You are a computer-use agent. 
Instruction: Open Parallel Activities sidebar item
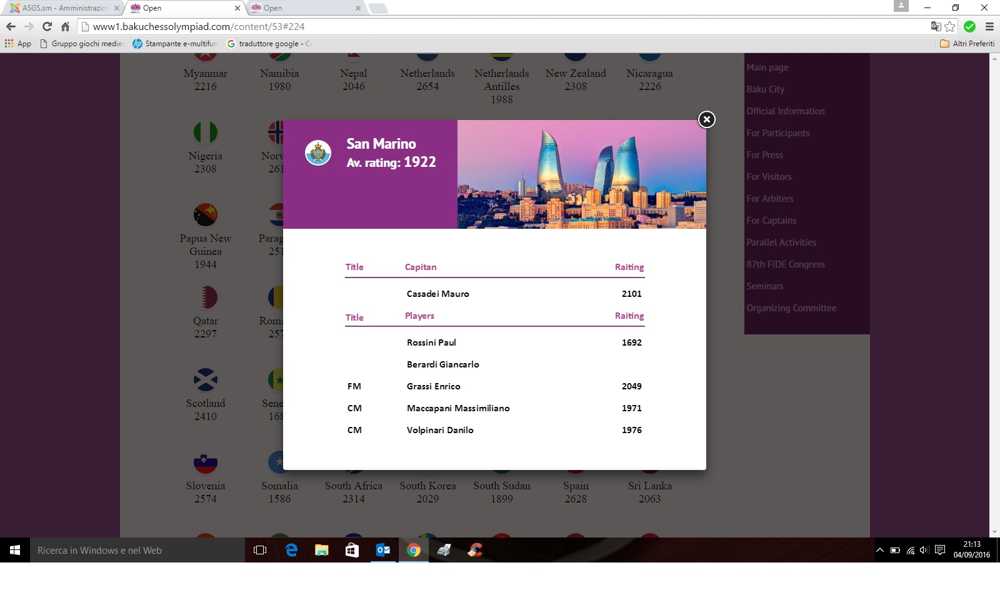tap(781, 242)
